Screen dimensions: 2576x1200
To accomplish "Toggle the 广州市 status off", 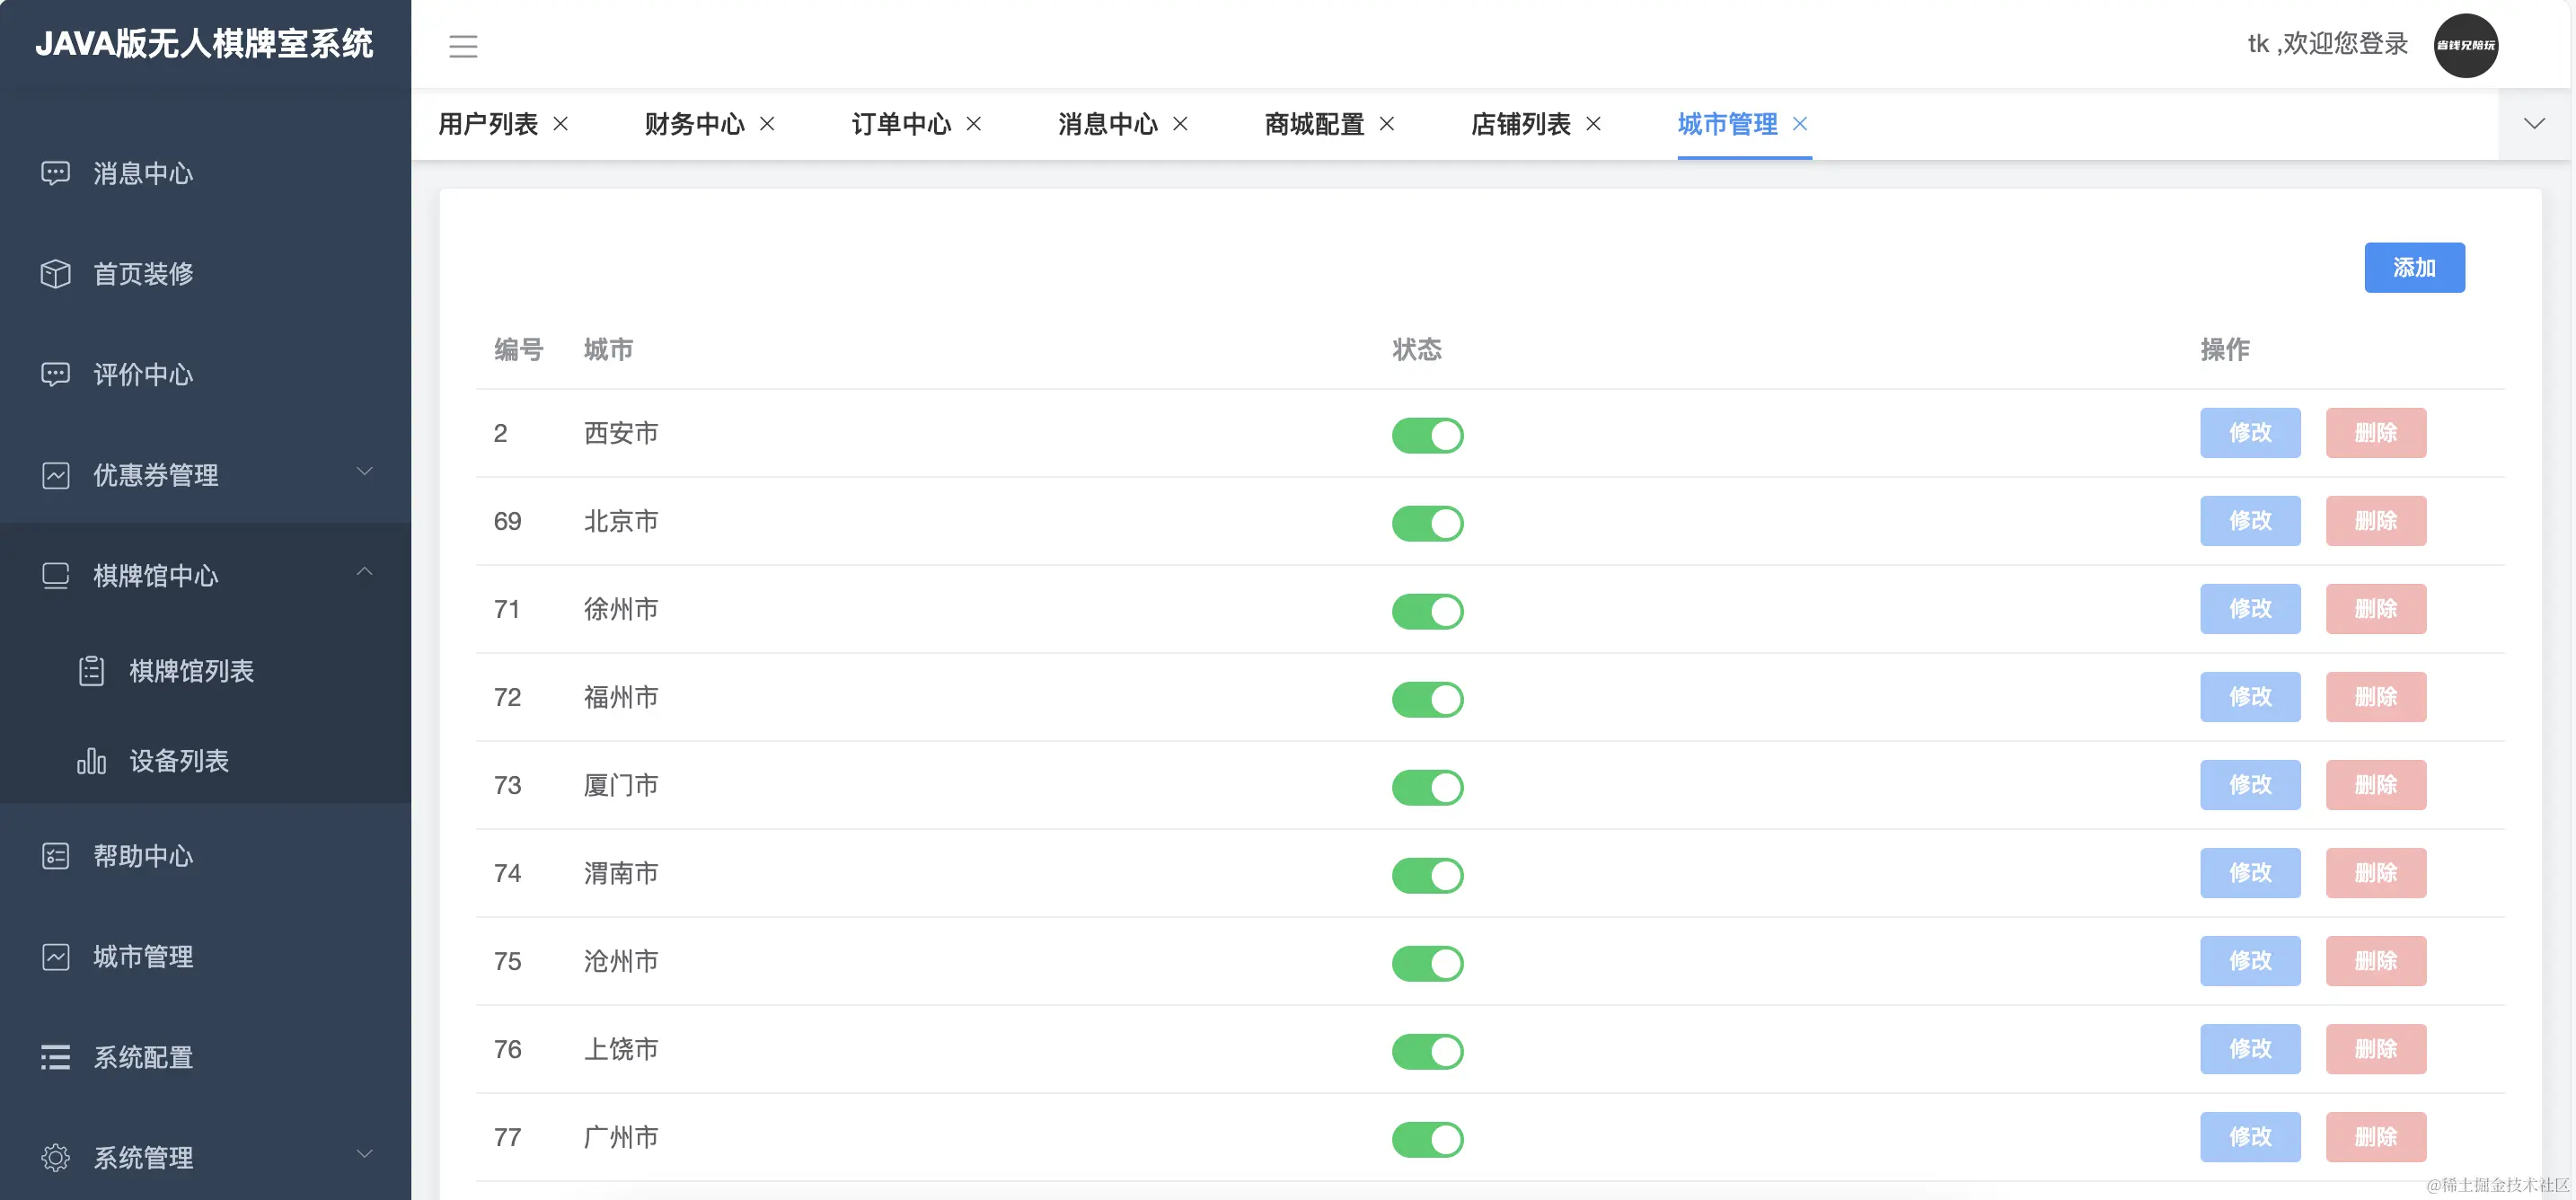I will pyautogui.click(x=1428, y=1139).
